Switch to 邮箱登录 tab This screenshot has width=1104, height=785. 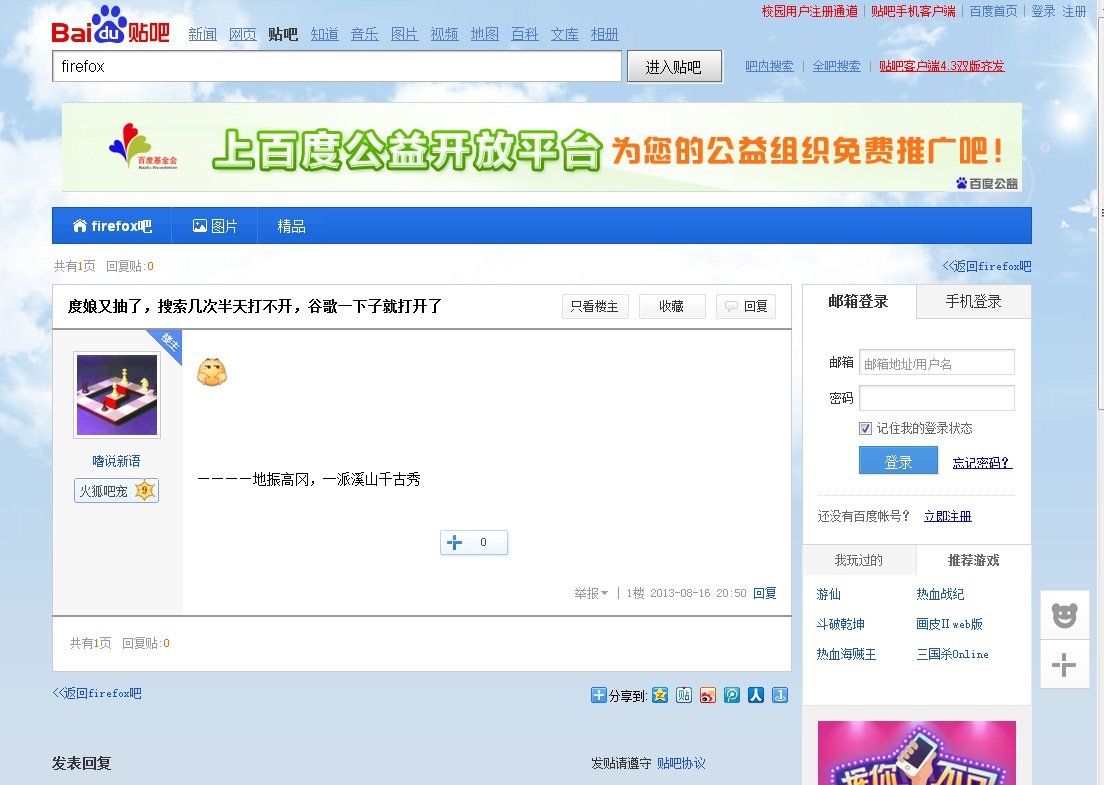point(859,301)
